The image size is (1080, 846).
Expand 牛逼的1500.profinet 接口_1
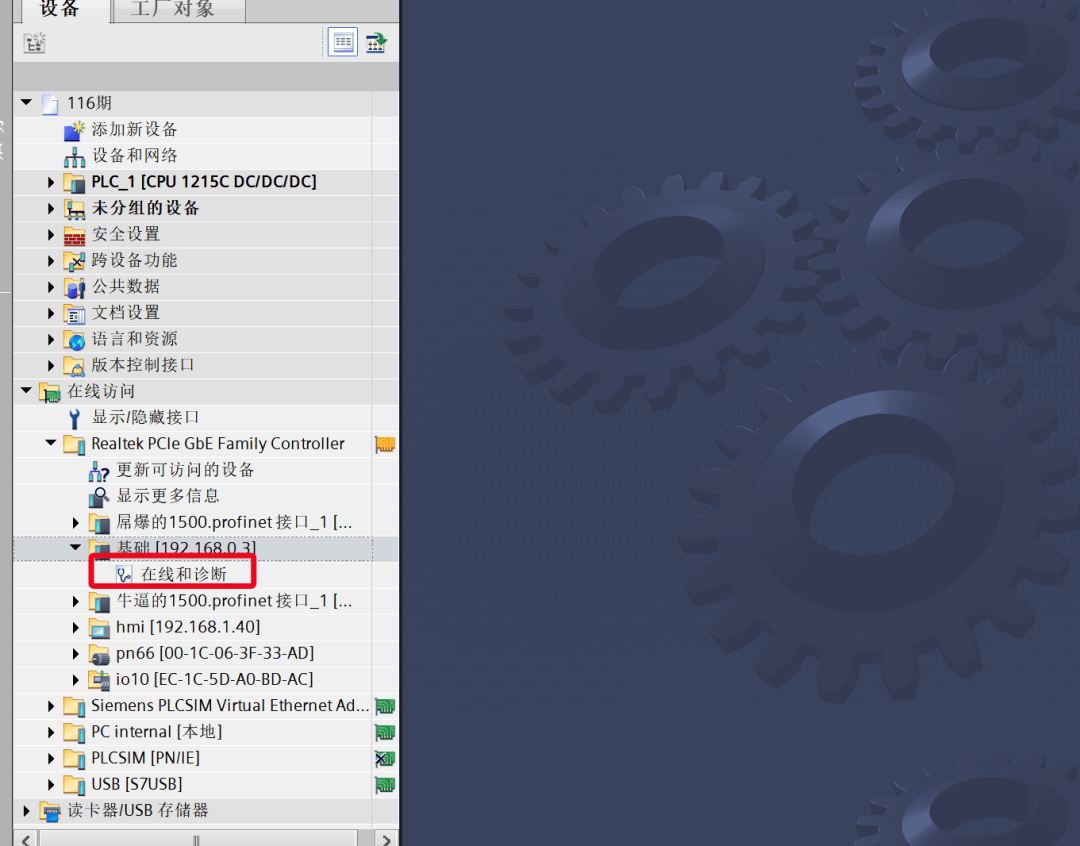point(76,601)
